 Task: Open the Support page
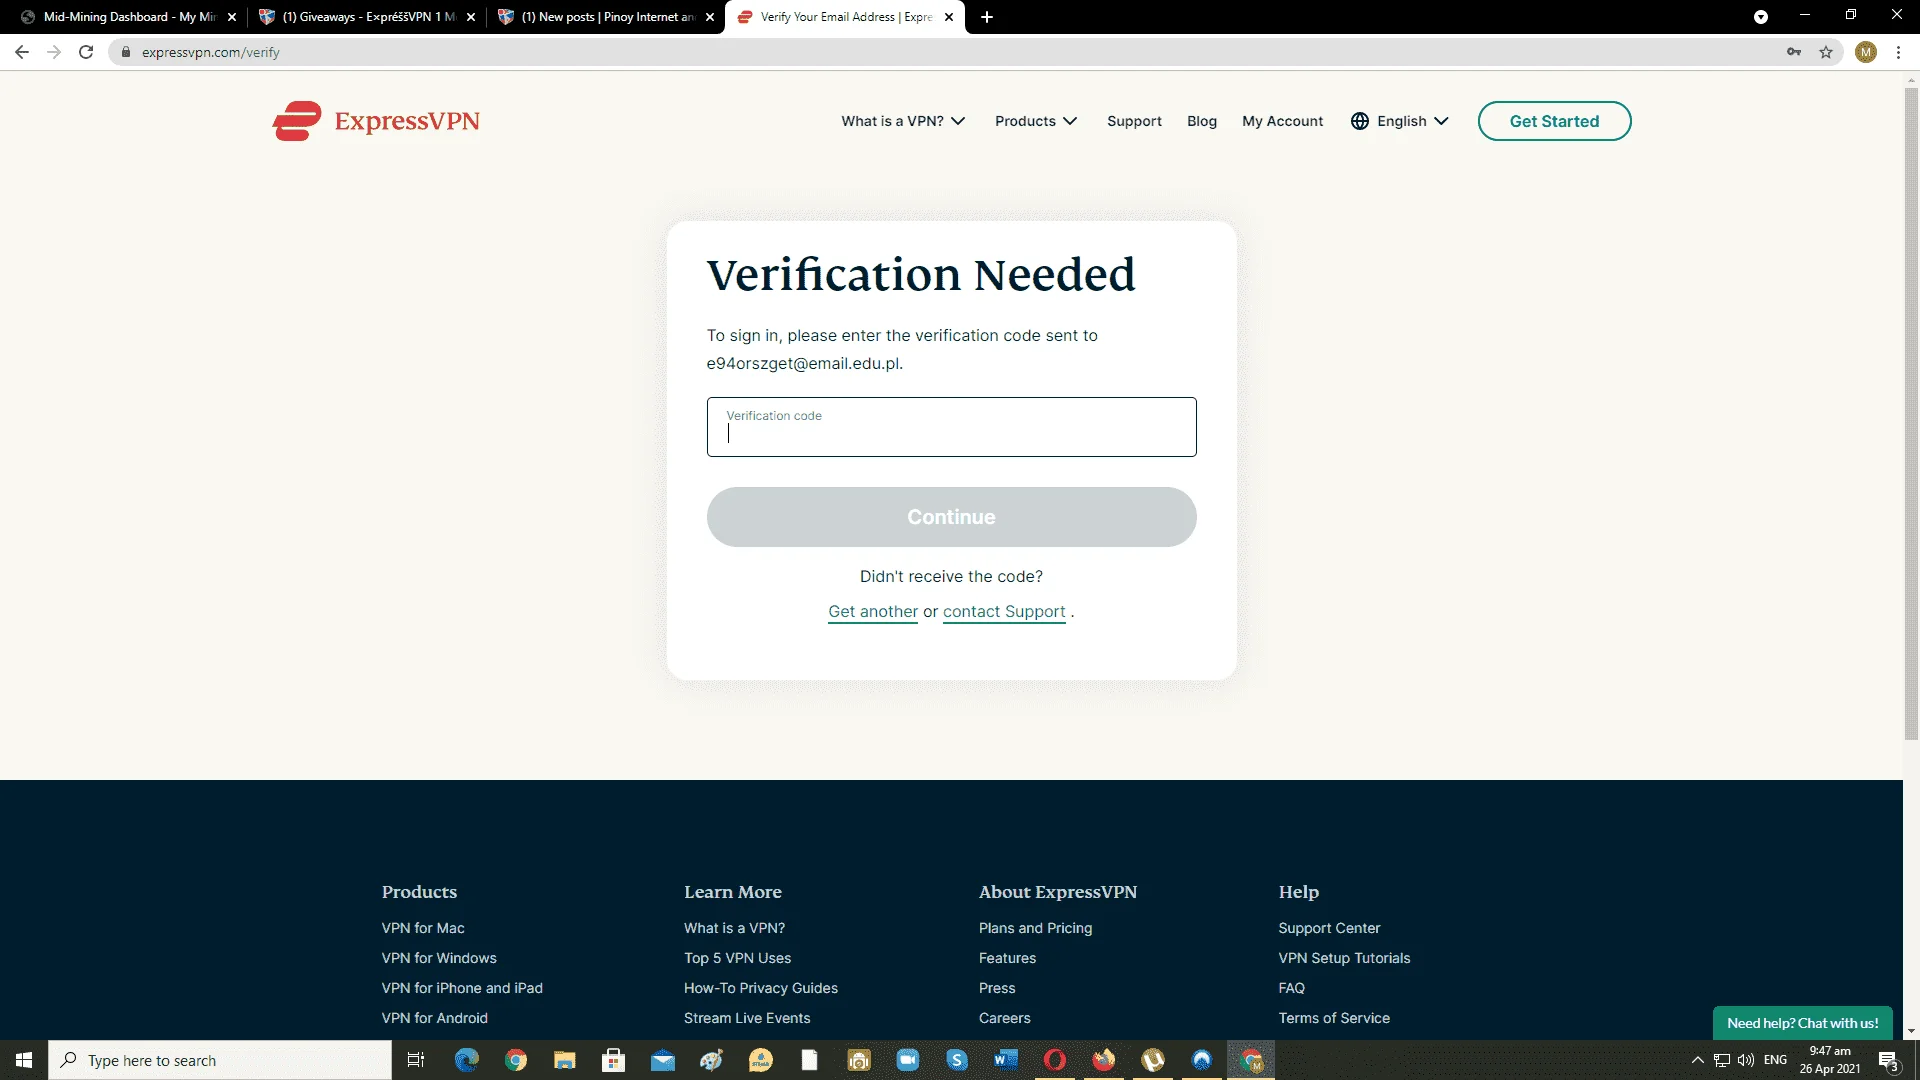tap(1134, 121)
